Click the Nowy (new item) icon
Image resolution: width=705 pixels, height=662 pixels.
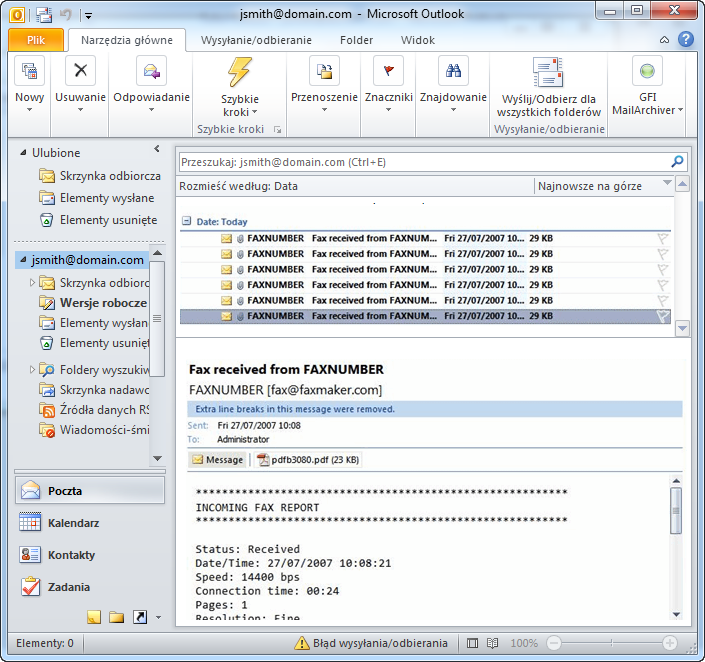30,71
